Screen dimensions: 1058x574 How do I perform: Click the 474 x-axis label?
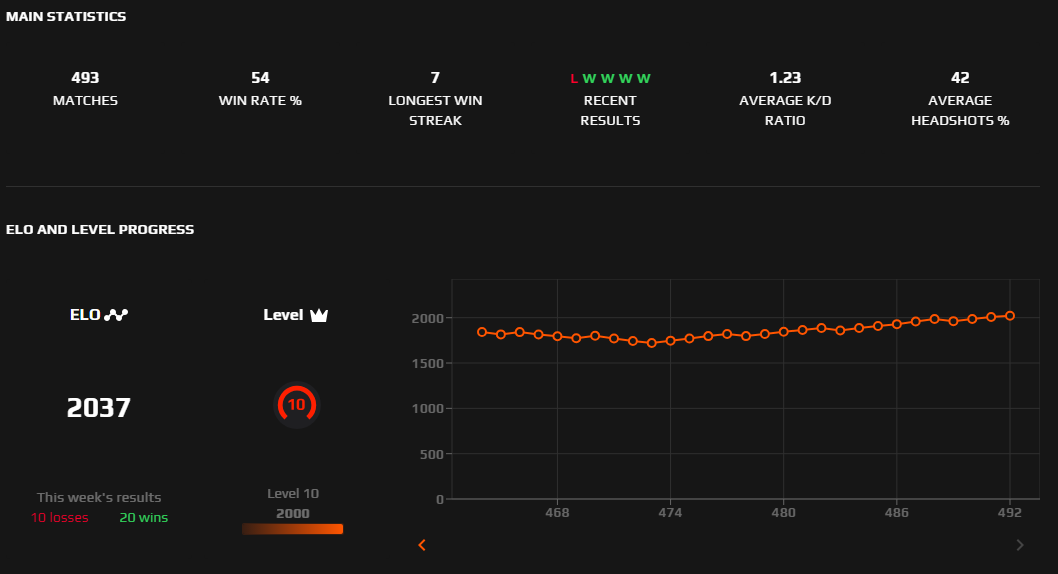(x=670, y=513)
